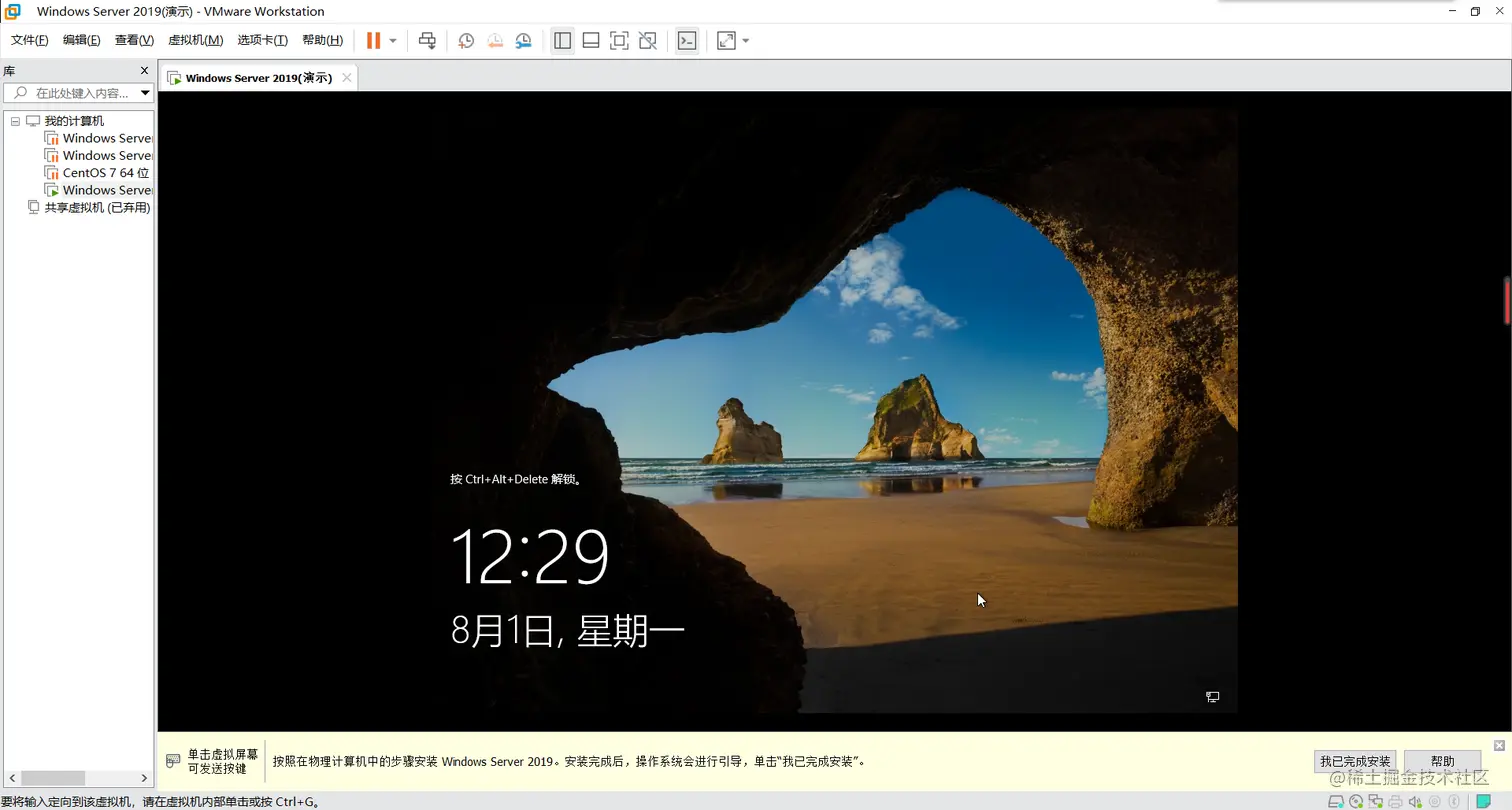Image resolution: width=1512 pixels, height=810 pixels.
Task: Toggle the console view button
Action: [687, 40]
